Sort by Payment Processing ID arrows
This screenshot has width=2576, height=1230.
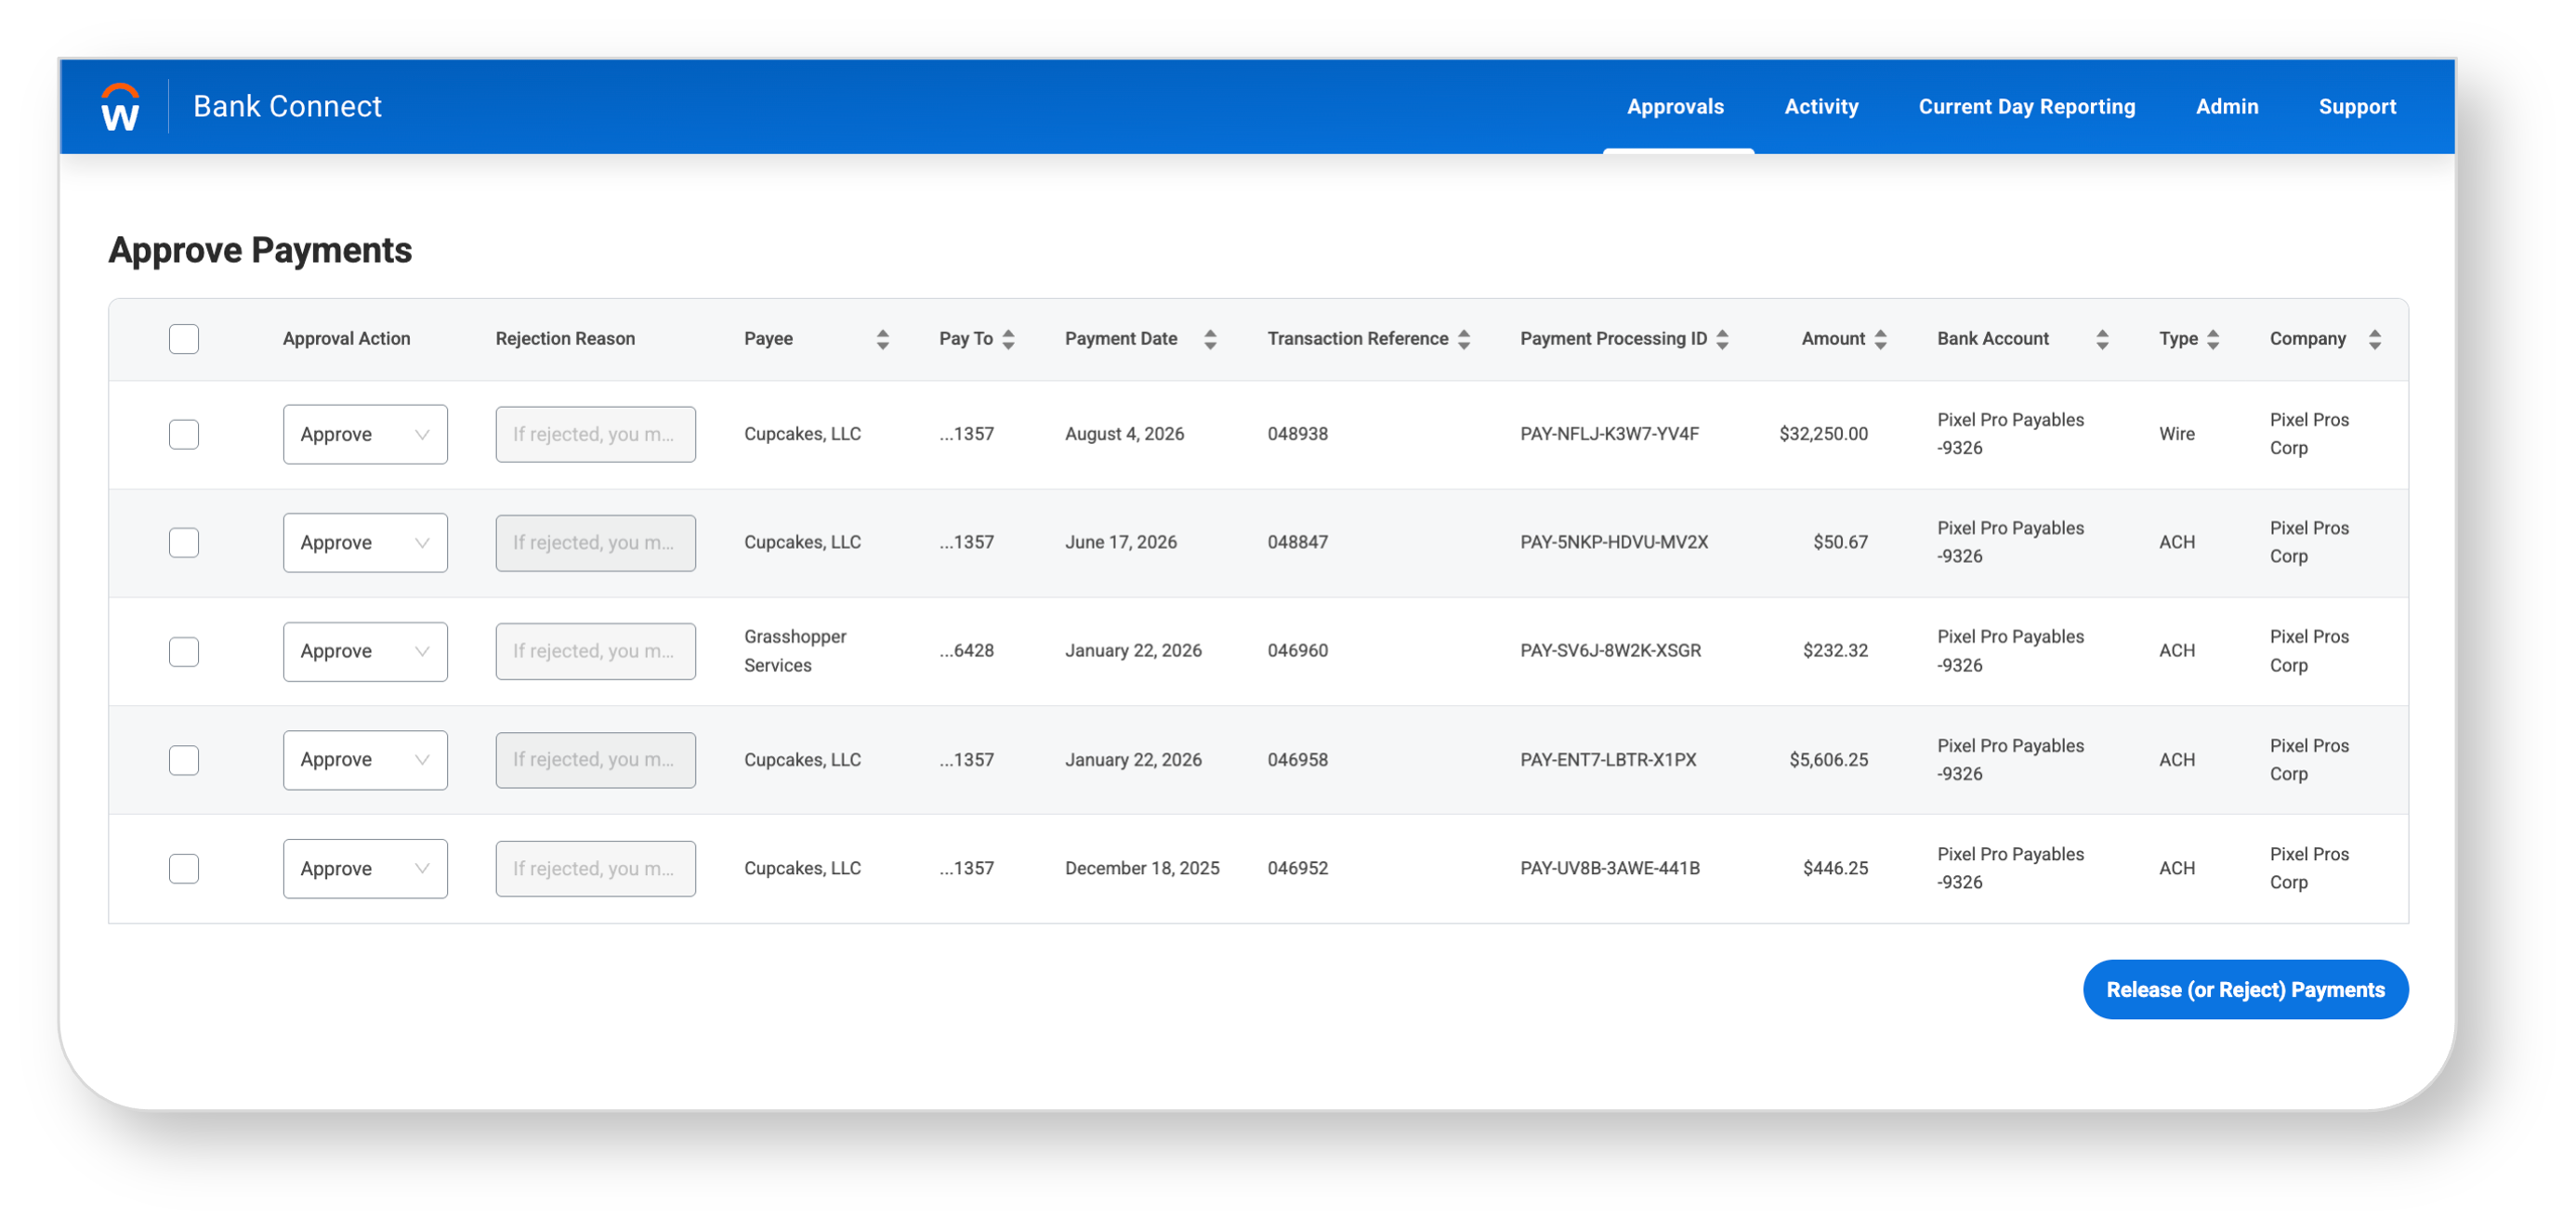point(1722,339)
